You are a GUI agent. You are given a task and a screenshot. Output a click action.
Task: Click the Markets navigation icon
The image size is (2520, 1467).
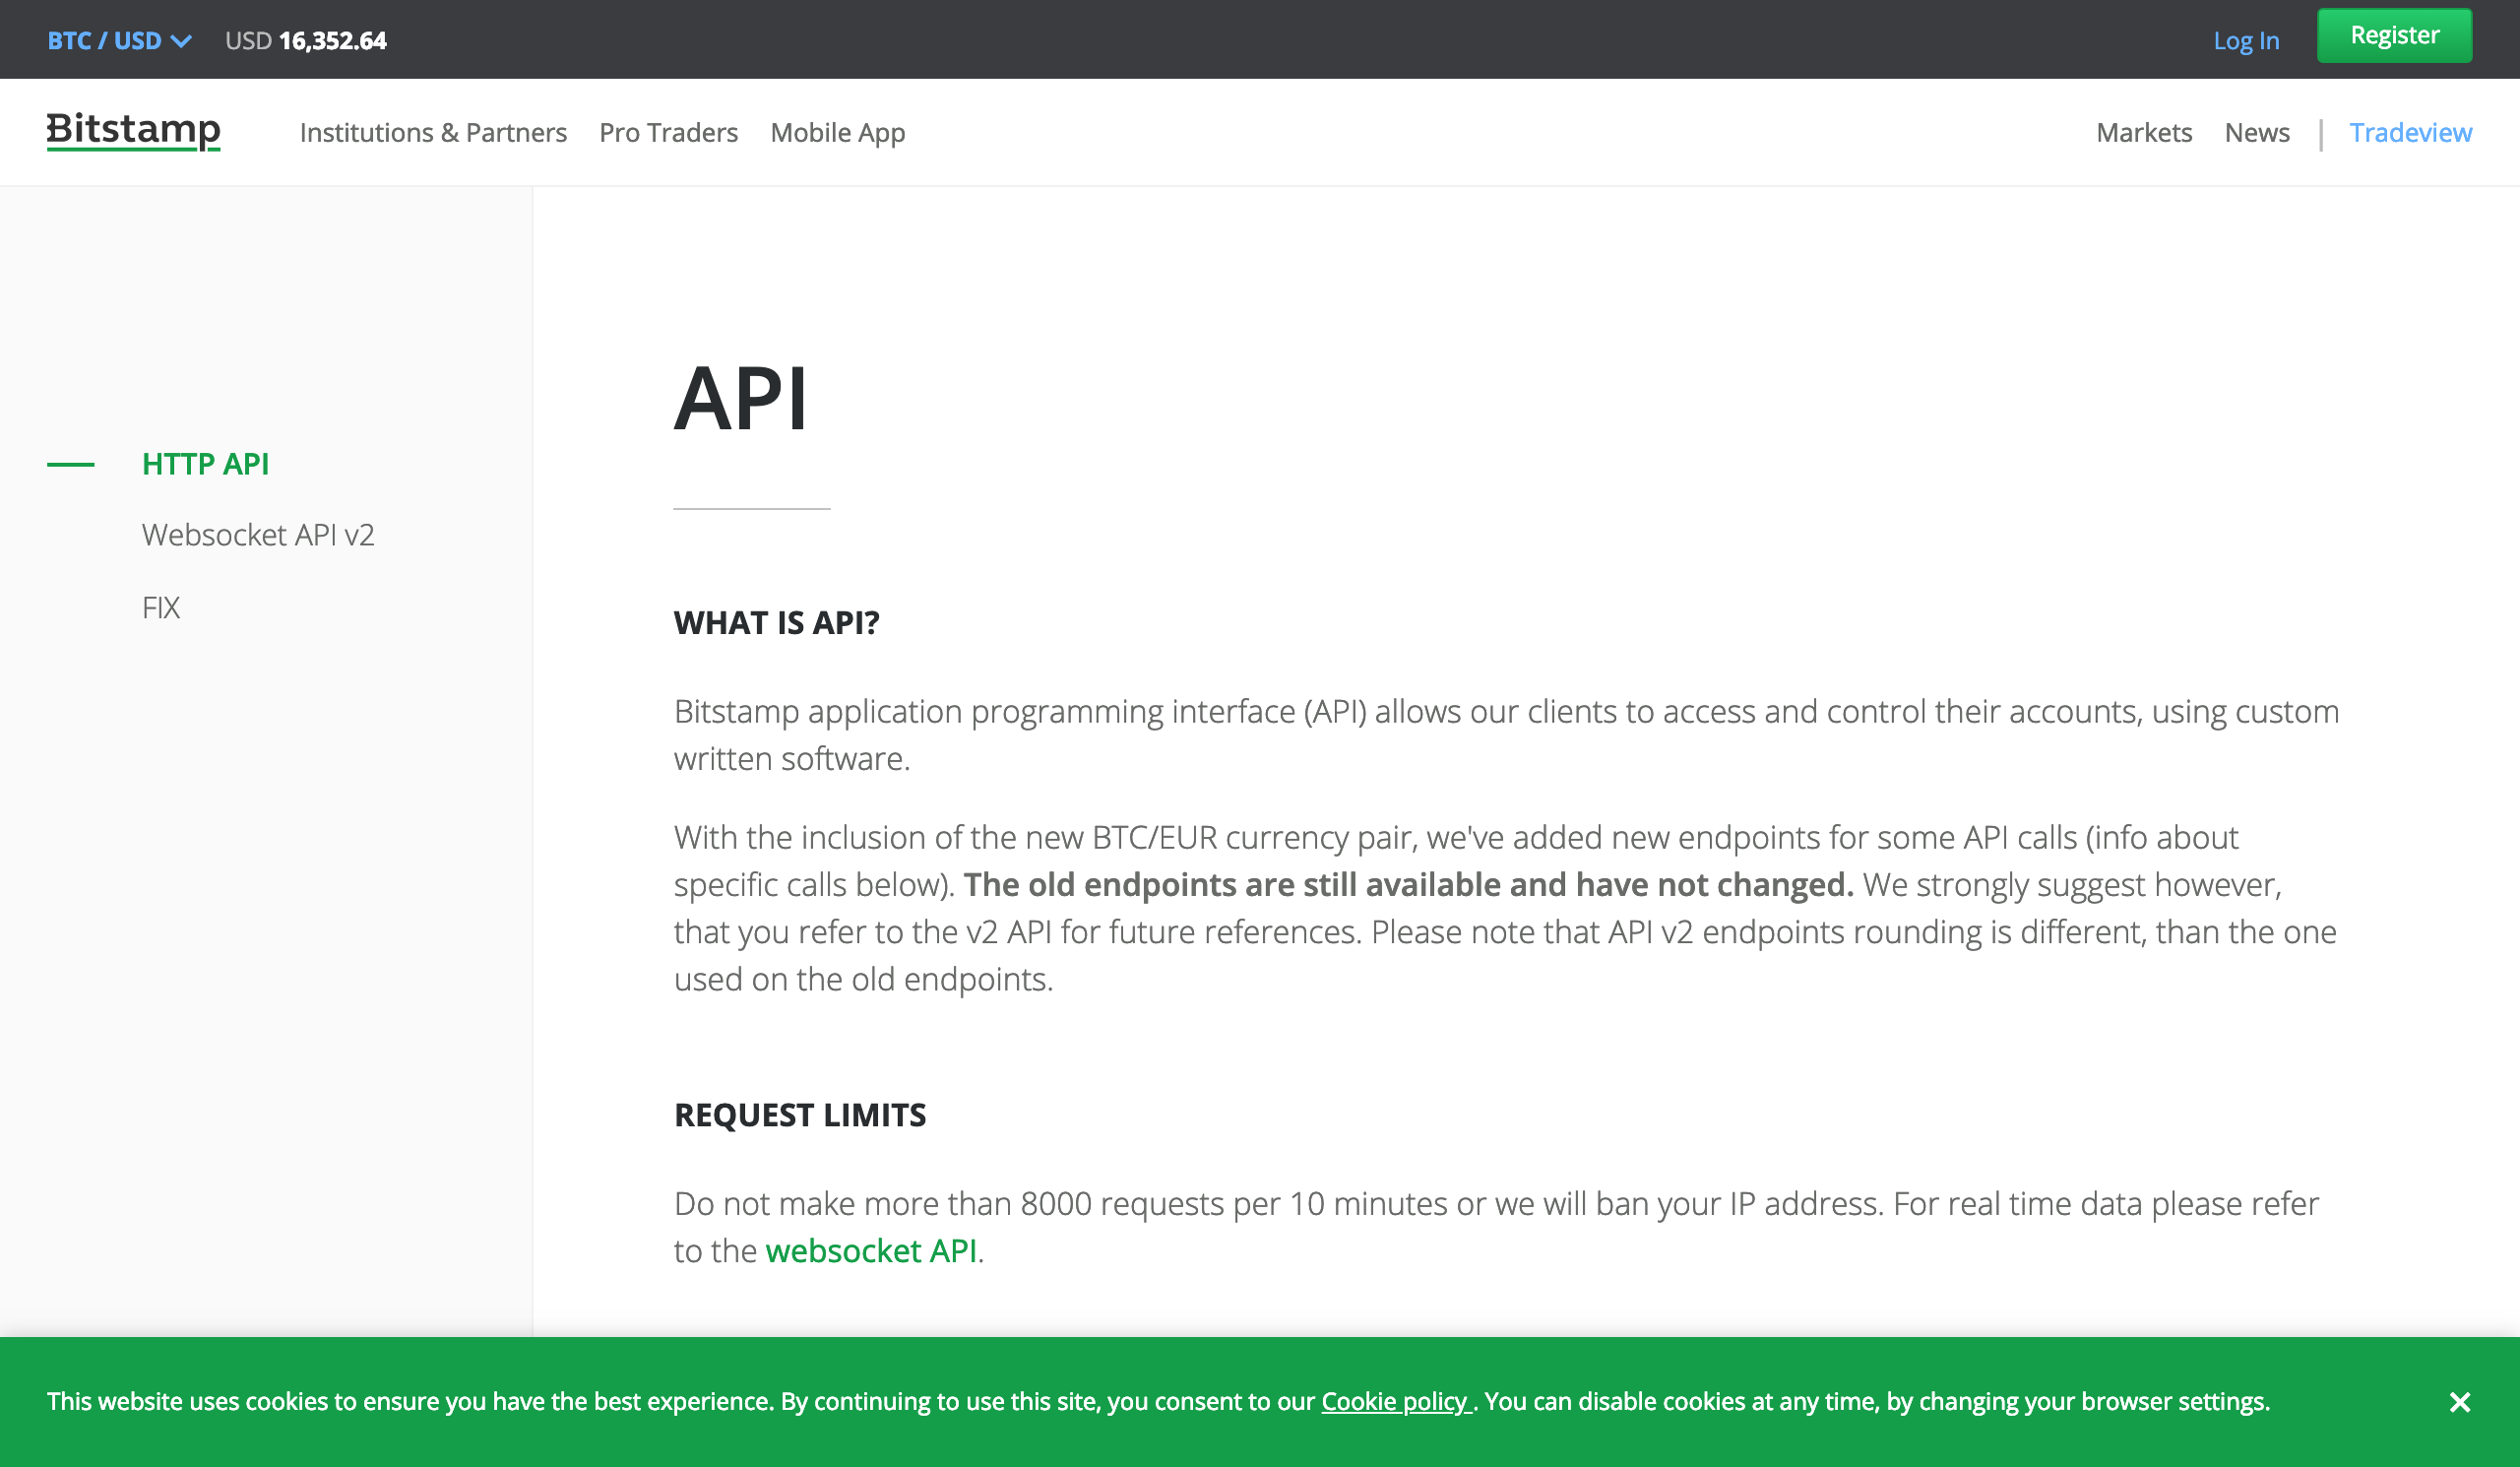pos(2143,131)
